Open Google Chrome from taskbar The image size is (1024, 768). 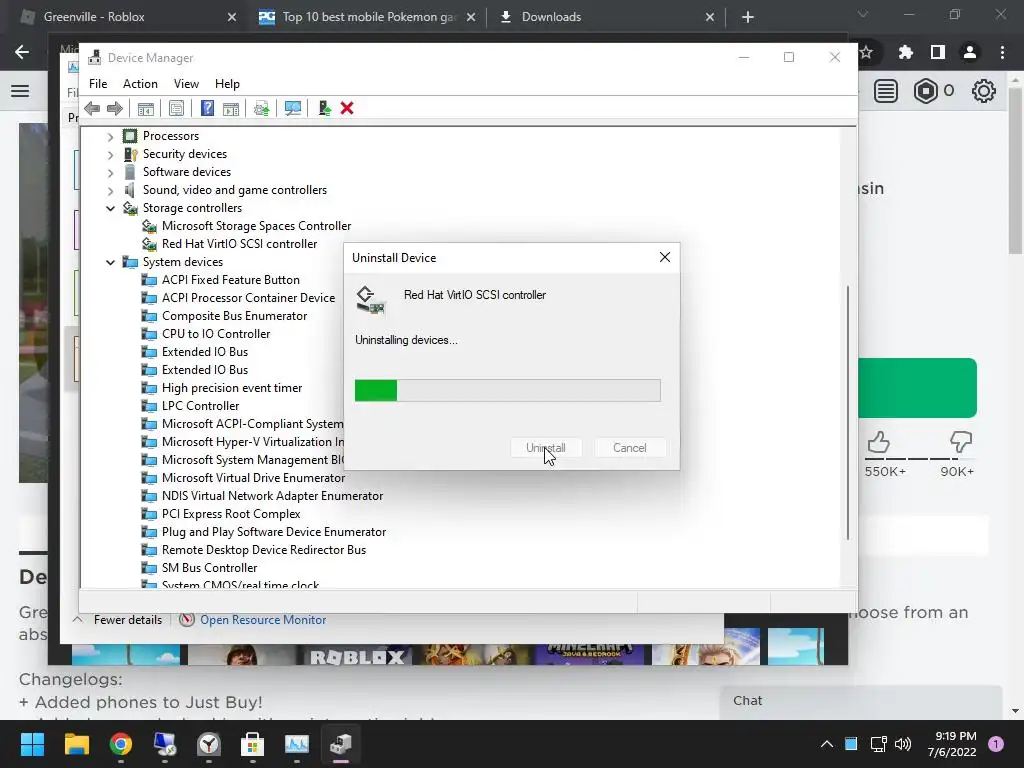coord(121,744)
